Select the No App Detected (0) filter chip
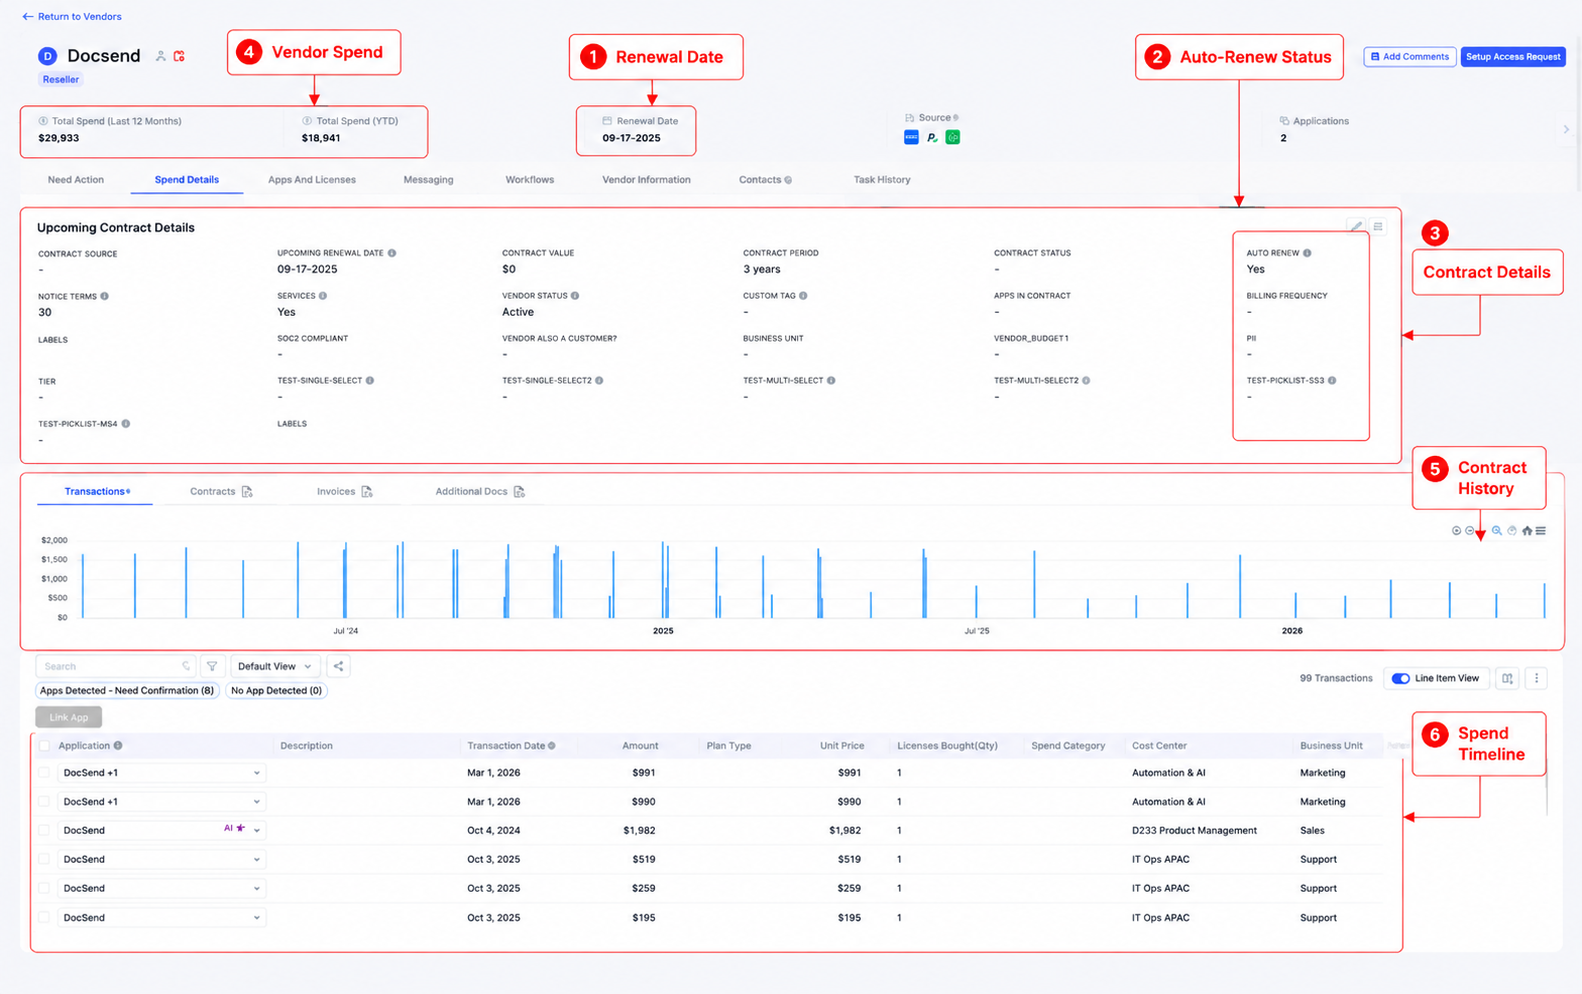This screenshot has width=1582, height=994. pyautogui.click(x=276, y=691)
